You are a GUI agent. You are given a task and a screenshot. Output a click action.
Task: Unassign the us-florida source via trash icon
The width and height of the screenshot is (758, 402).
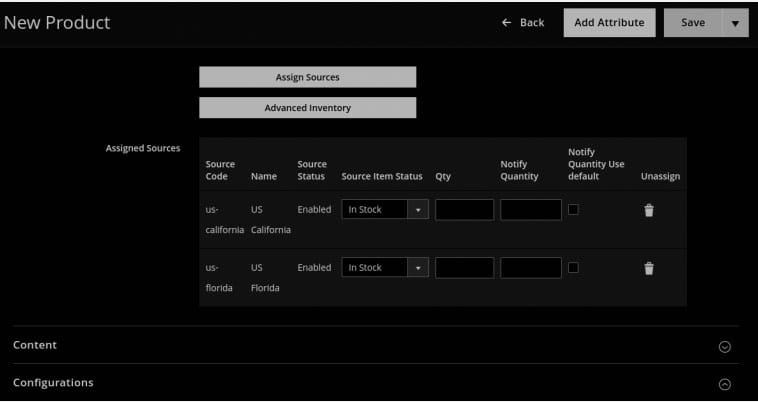[648, 268]
